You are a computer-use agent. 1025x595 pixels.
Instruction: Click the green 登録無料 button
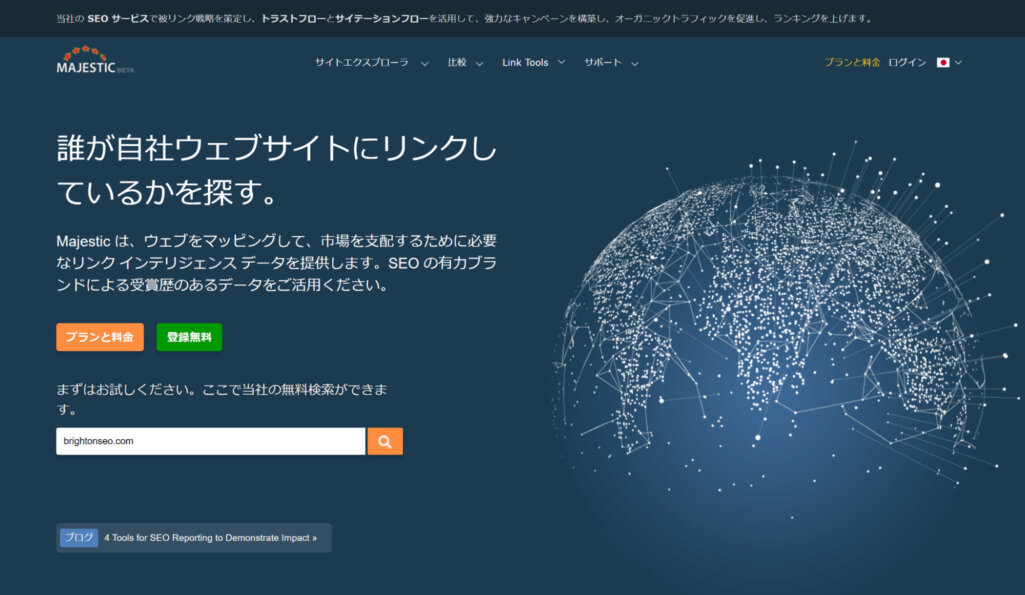point(189,337)
